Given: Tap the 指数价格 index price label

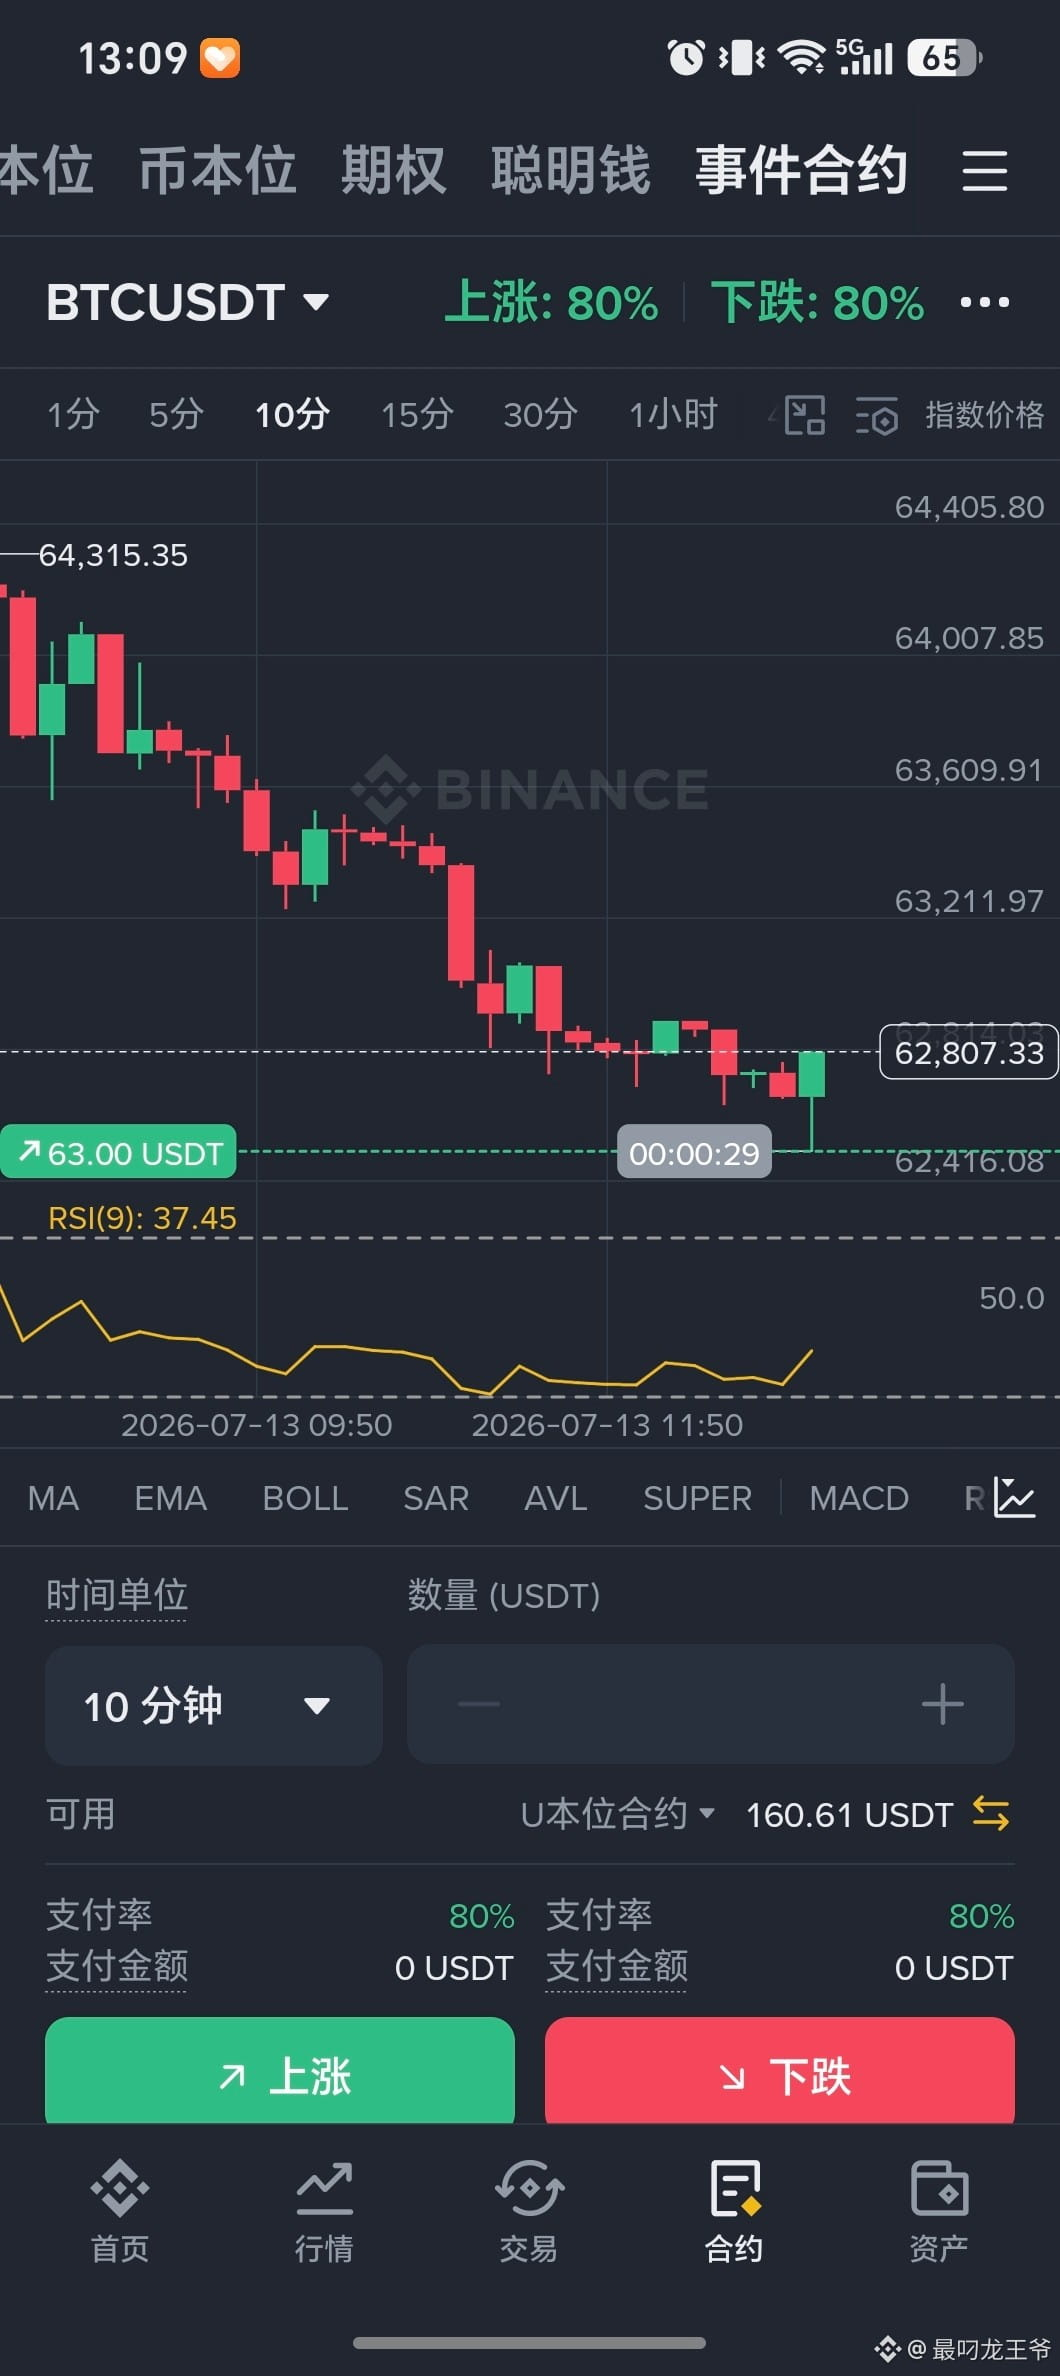Looking at the screenshot, I should [984, 414].
